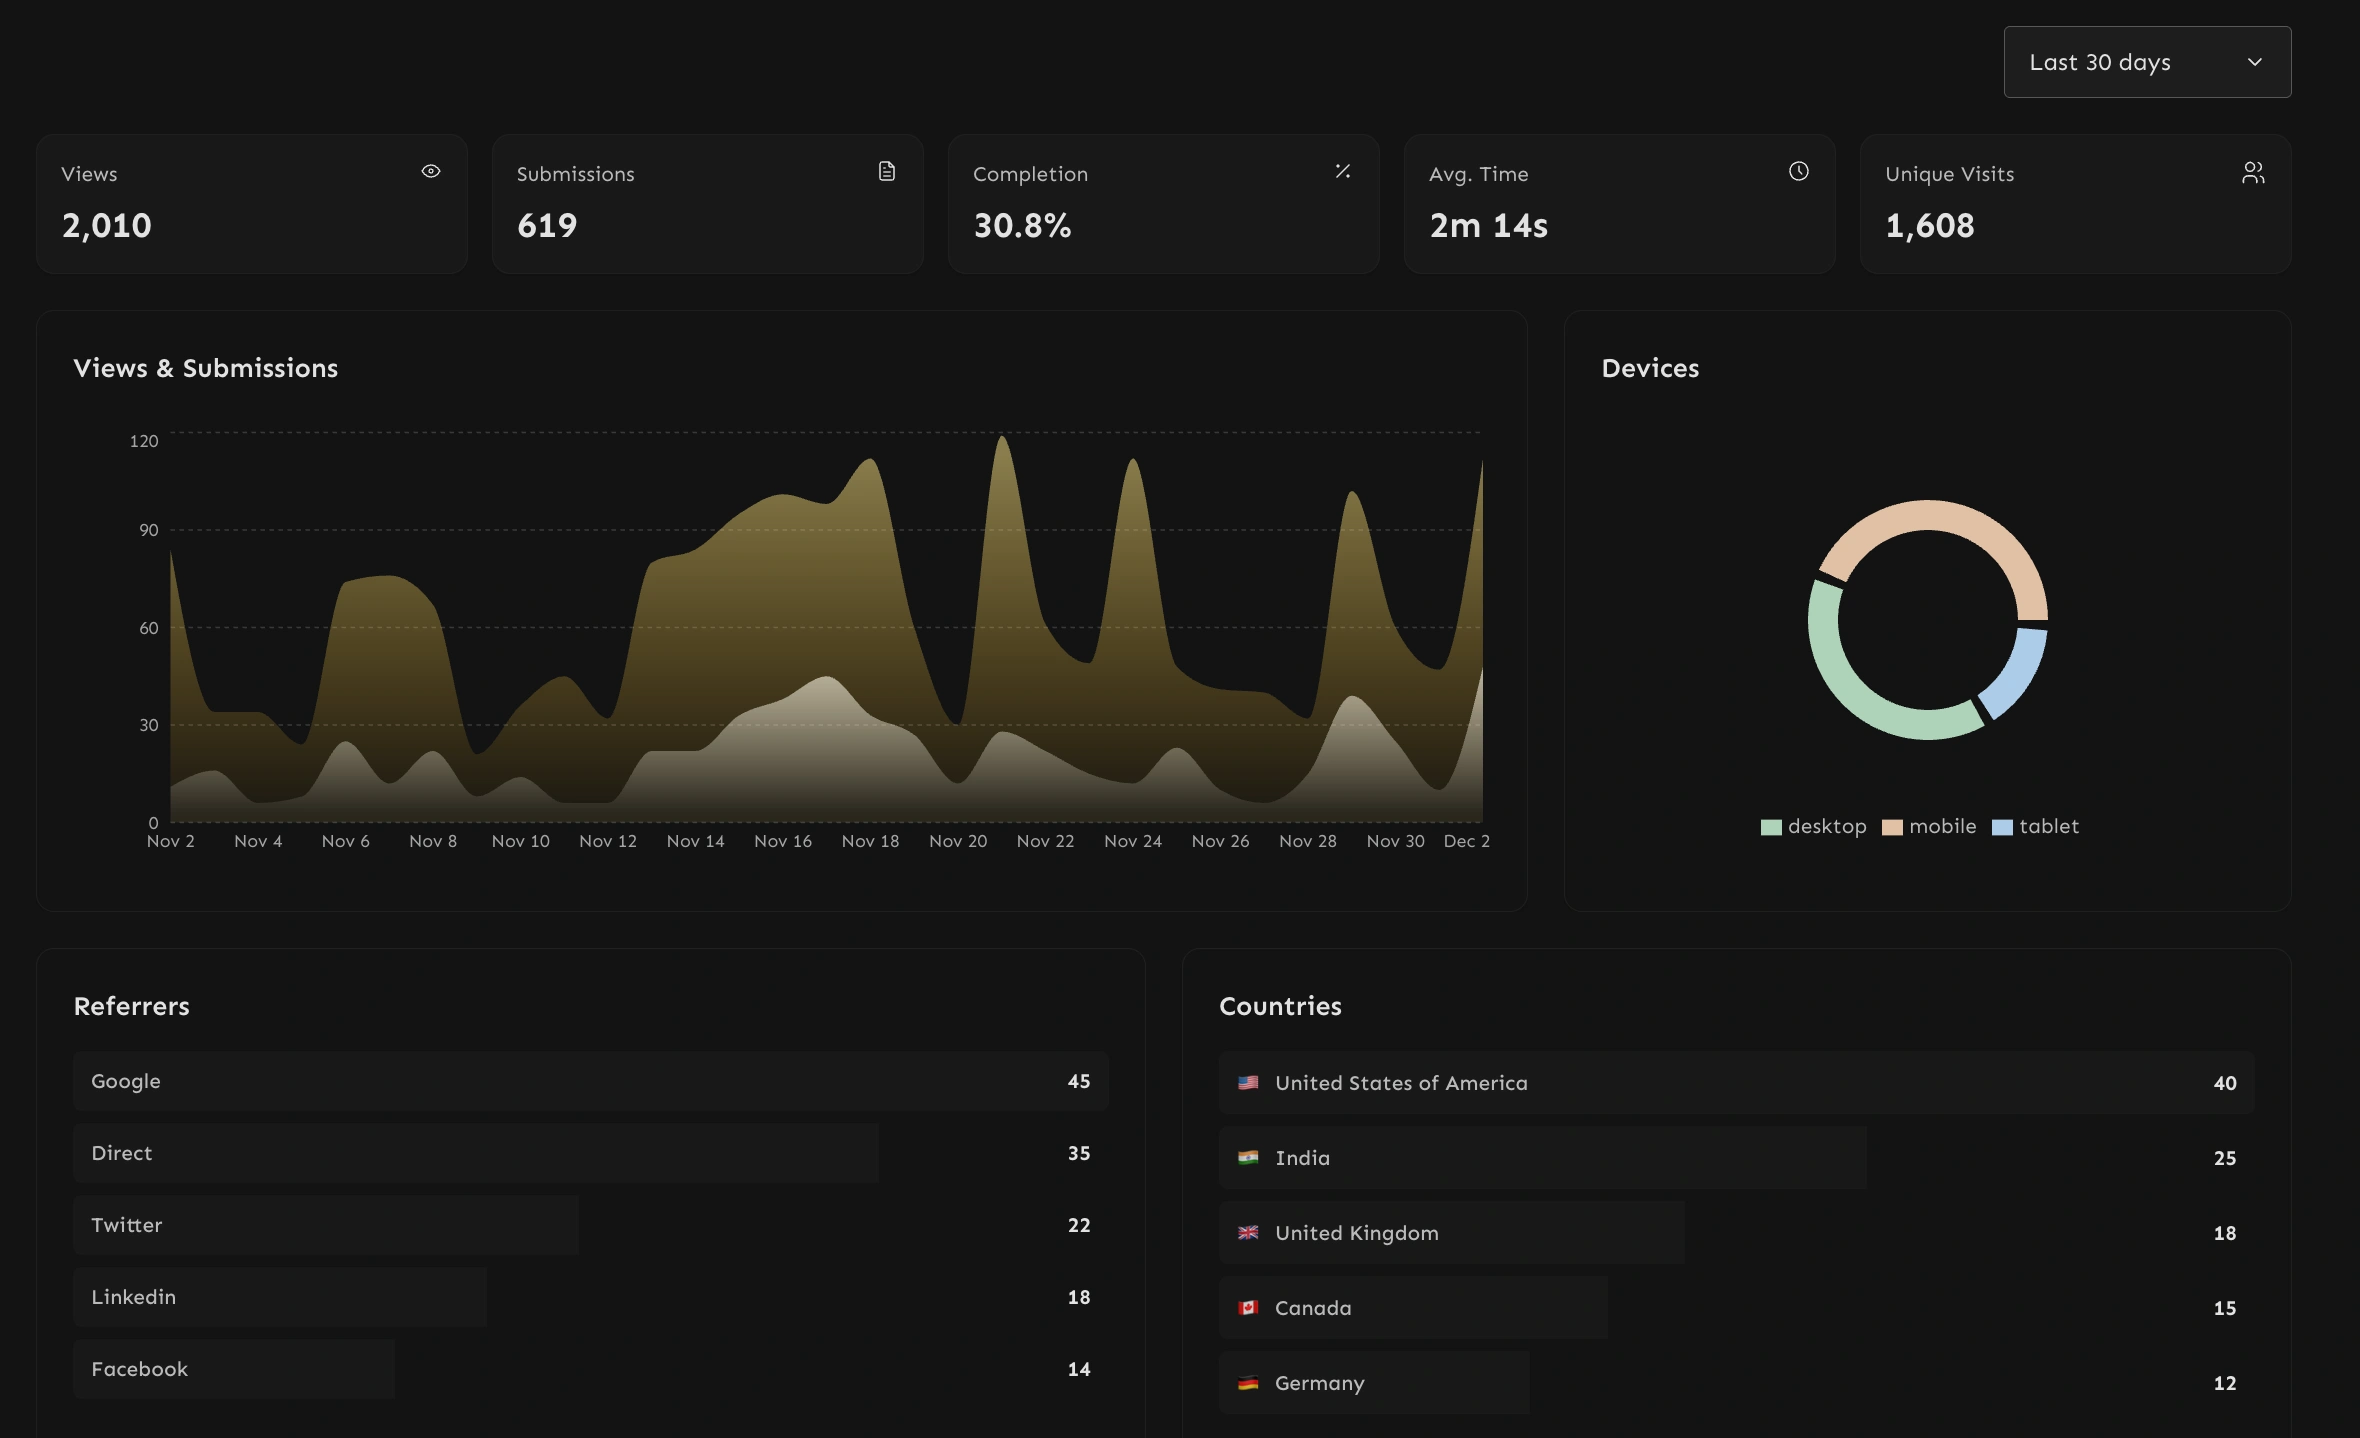
Task: Click the Direct referrer progress bar
Action: click(x=475, y=1152)
